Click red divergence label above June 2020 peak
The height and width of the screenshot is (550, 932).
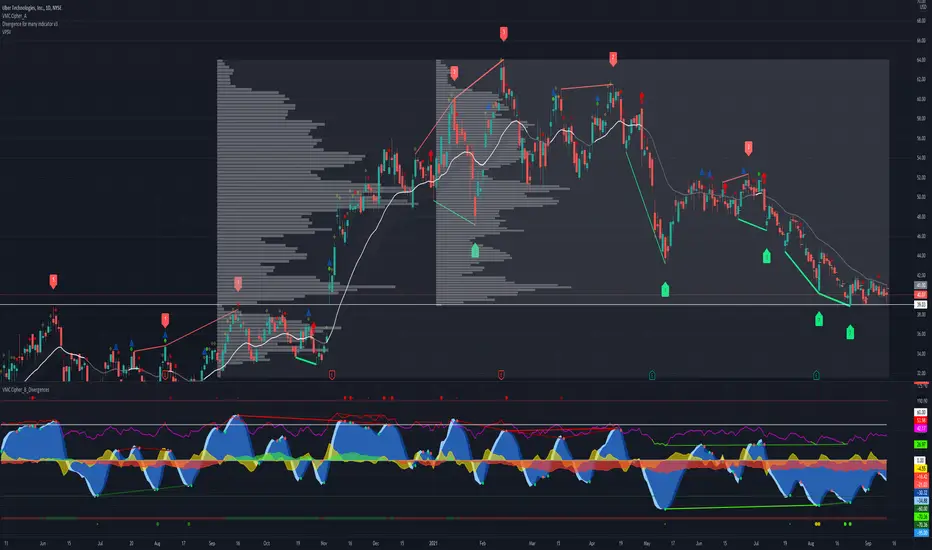pyautogui.click(x=53, y=281)
